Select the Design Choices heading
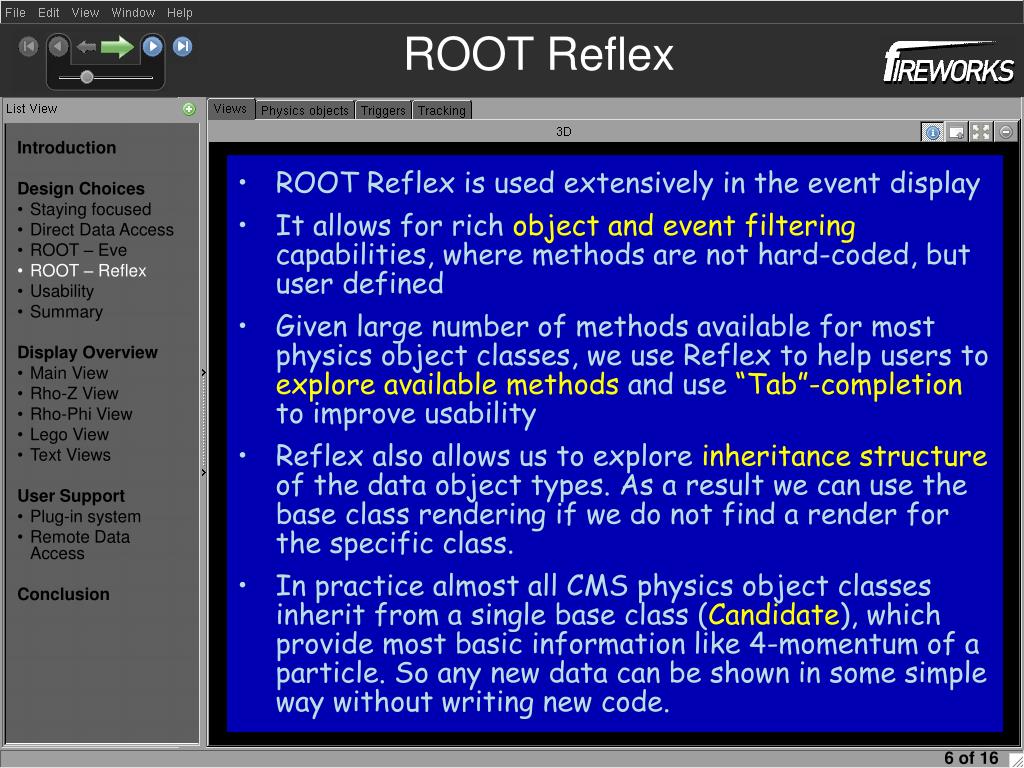This screenshot has height=768, width=1024. tap(81, 189)
